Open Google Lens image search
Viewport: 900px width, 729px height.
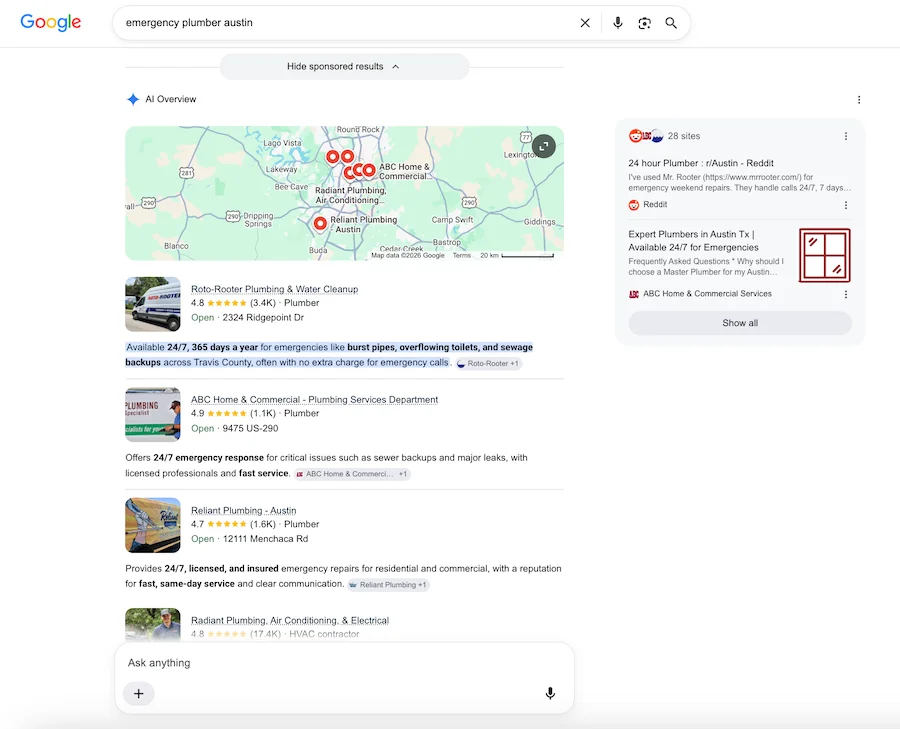tap(645, 23)
